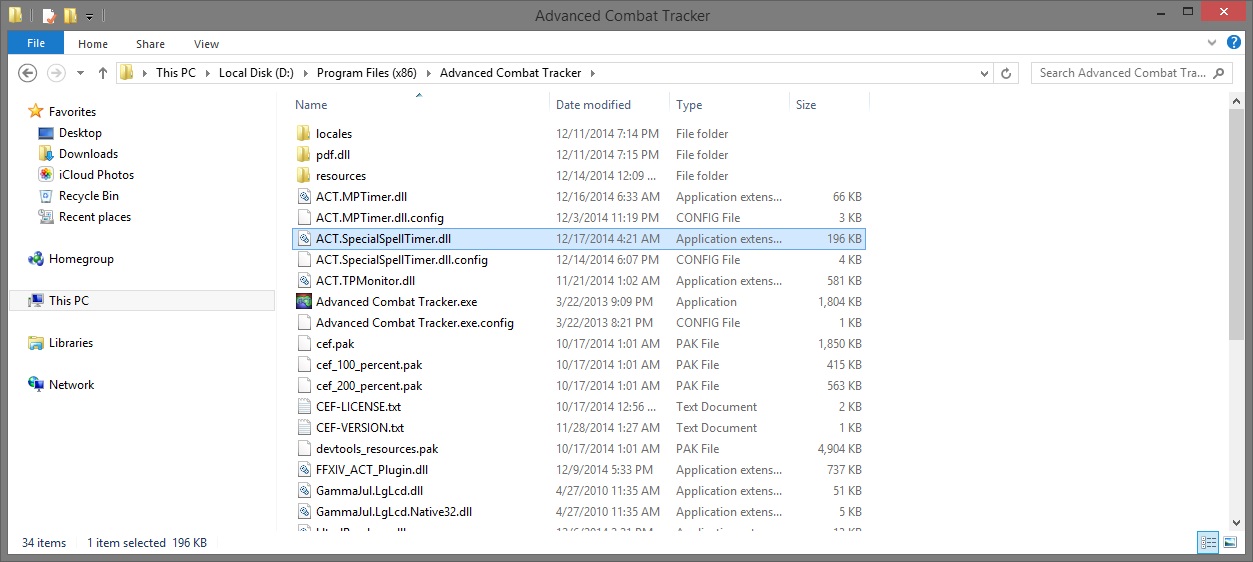
Task: Click the locales folder icon
Action: click(305, 134)
